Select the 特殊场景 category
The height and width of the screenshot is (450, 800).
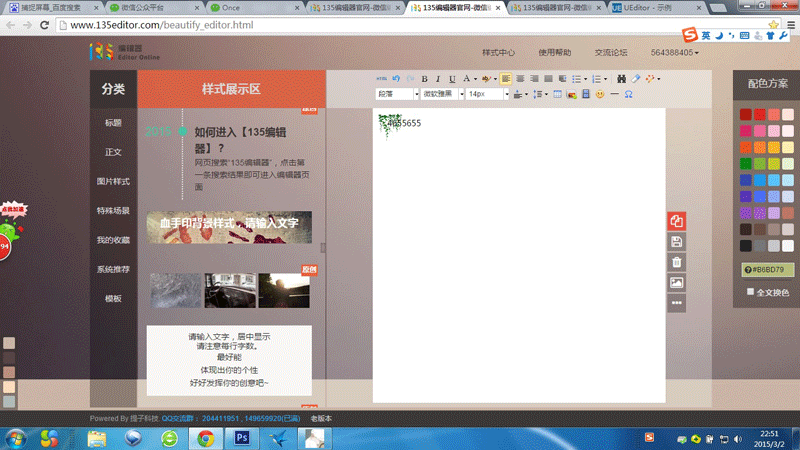pos(113,210)
